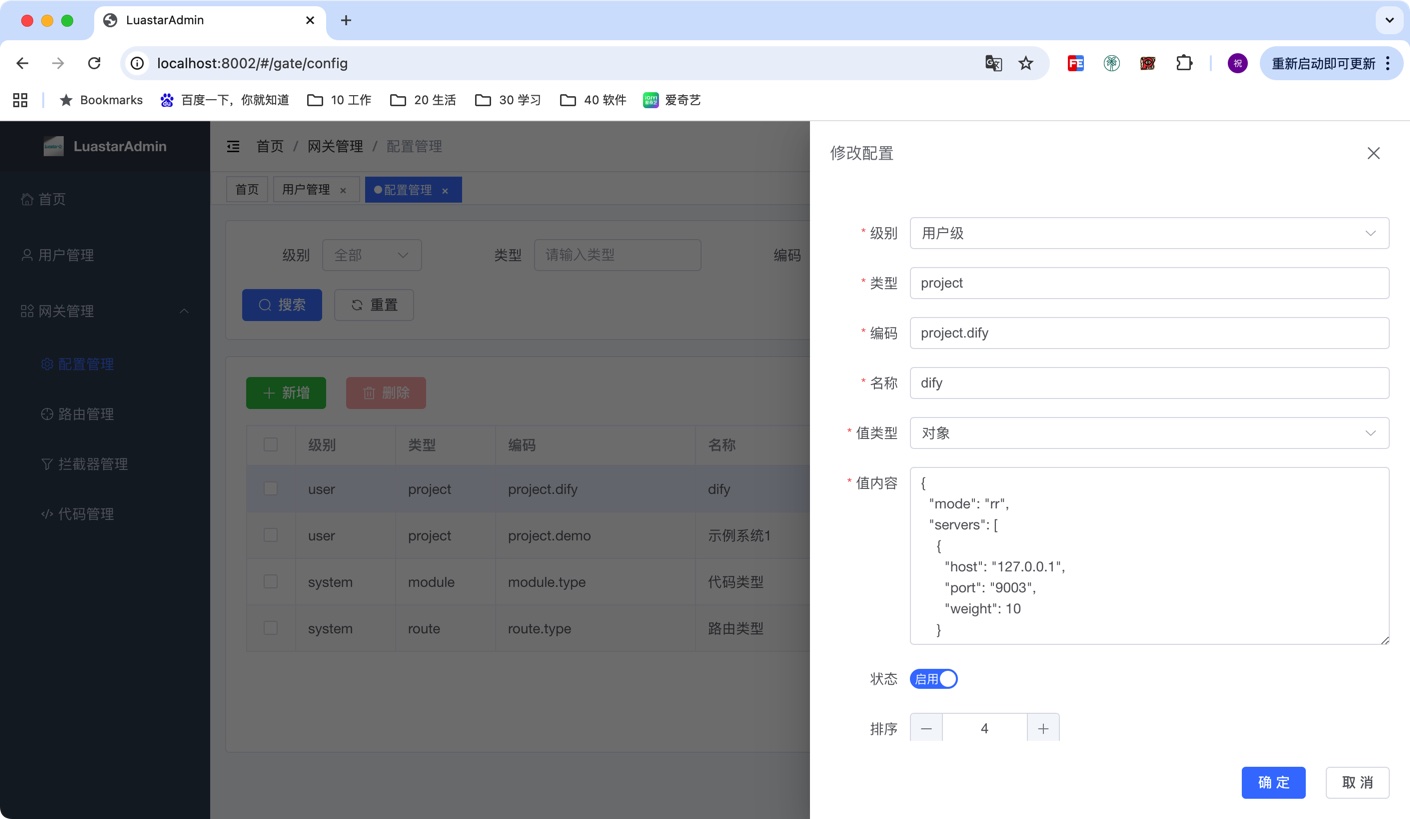Check the route.type row checkbox

point(271,628)
